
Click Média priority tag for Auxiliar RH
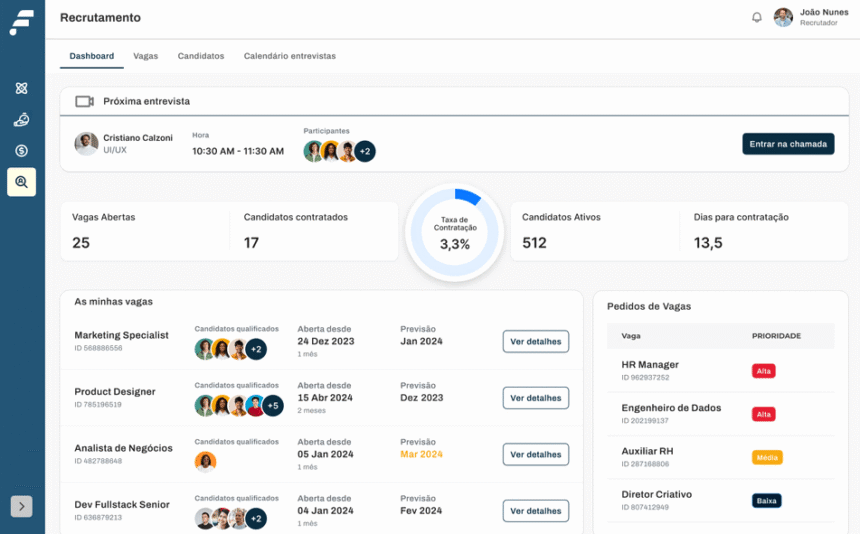coord(767,458)
